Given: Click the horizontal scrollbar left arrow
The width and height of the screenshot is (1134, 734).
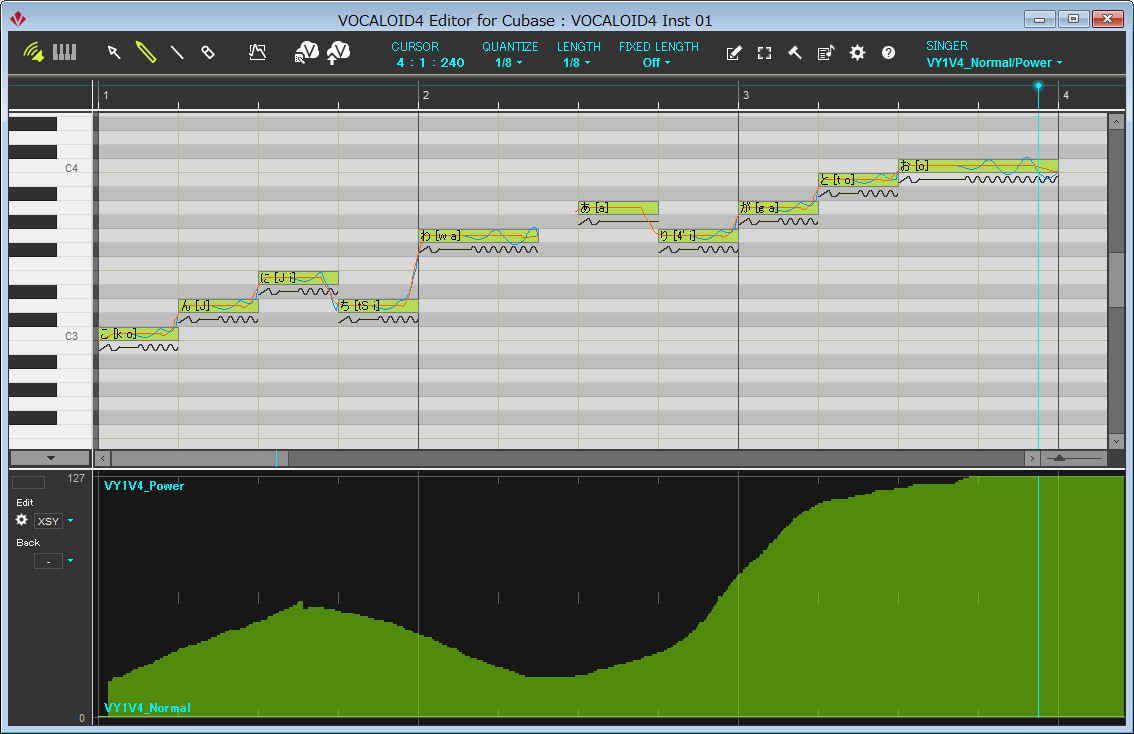Looking at the screenshot, I should [103, 458].
